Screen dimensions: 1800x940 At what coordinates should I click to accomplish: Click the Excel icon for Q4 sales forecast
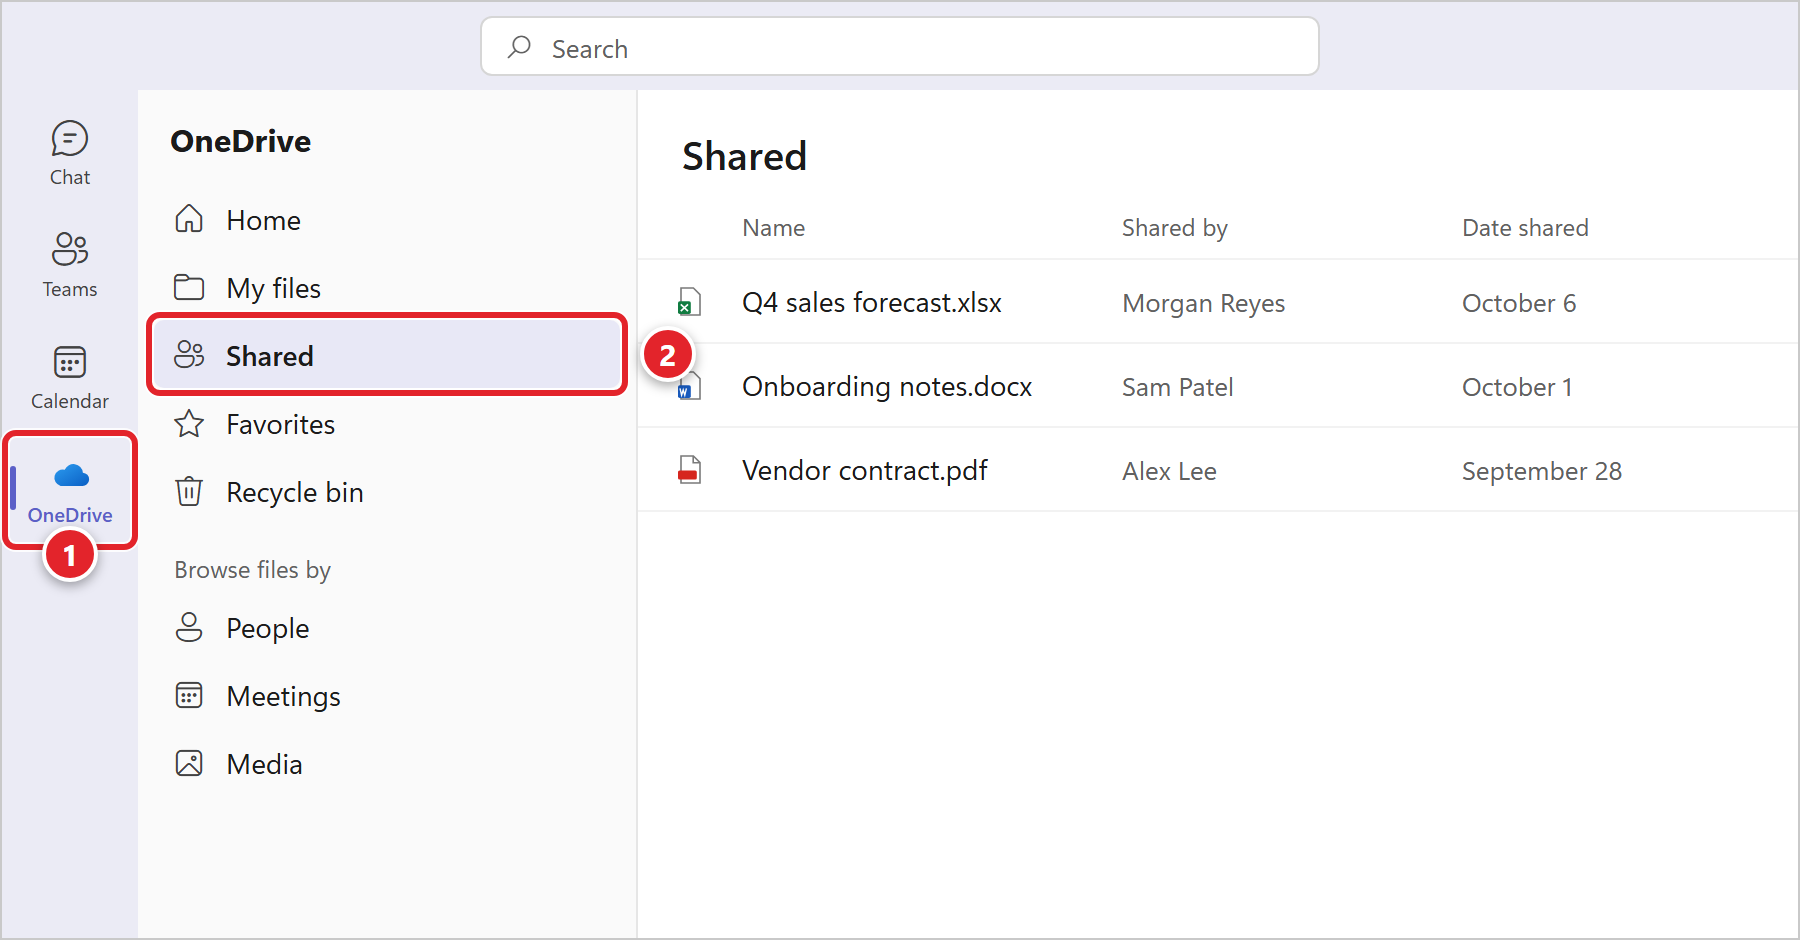pos(689,302)
